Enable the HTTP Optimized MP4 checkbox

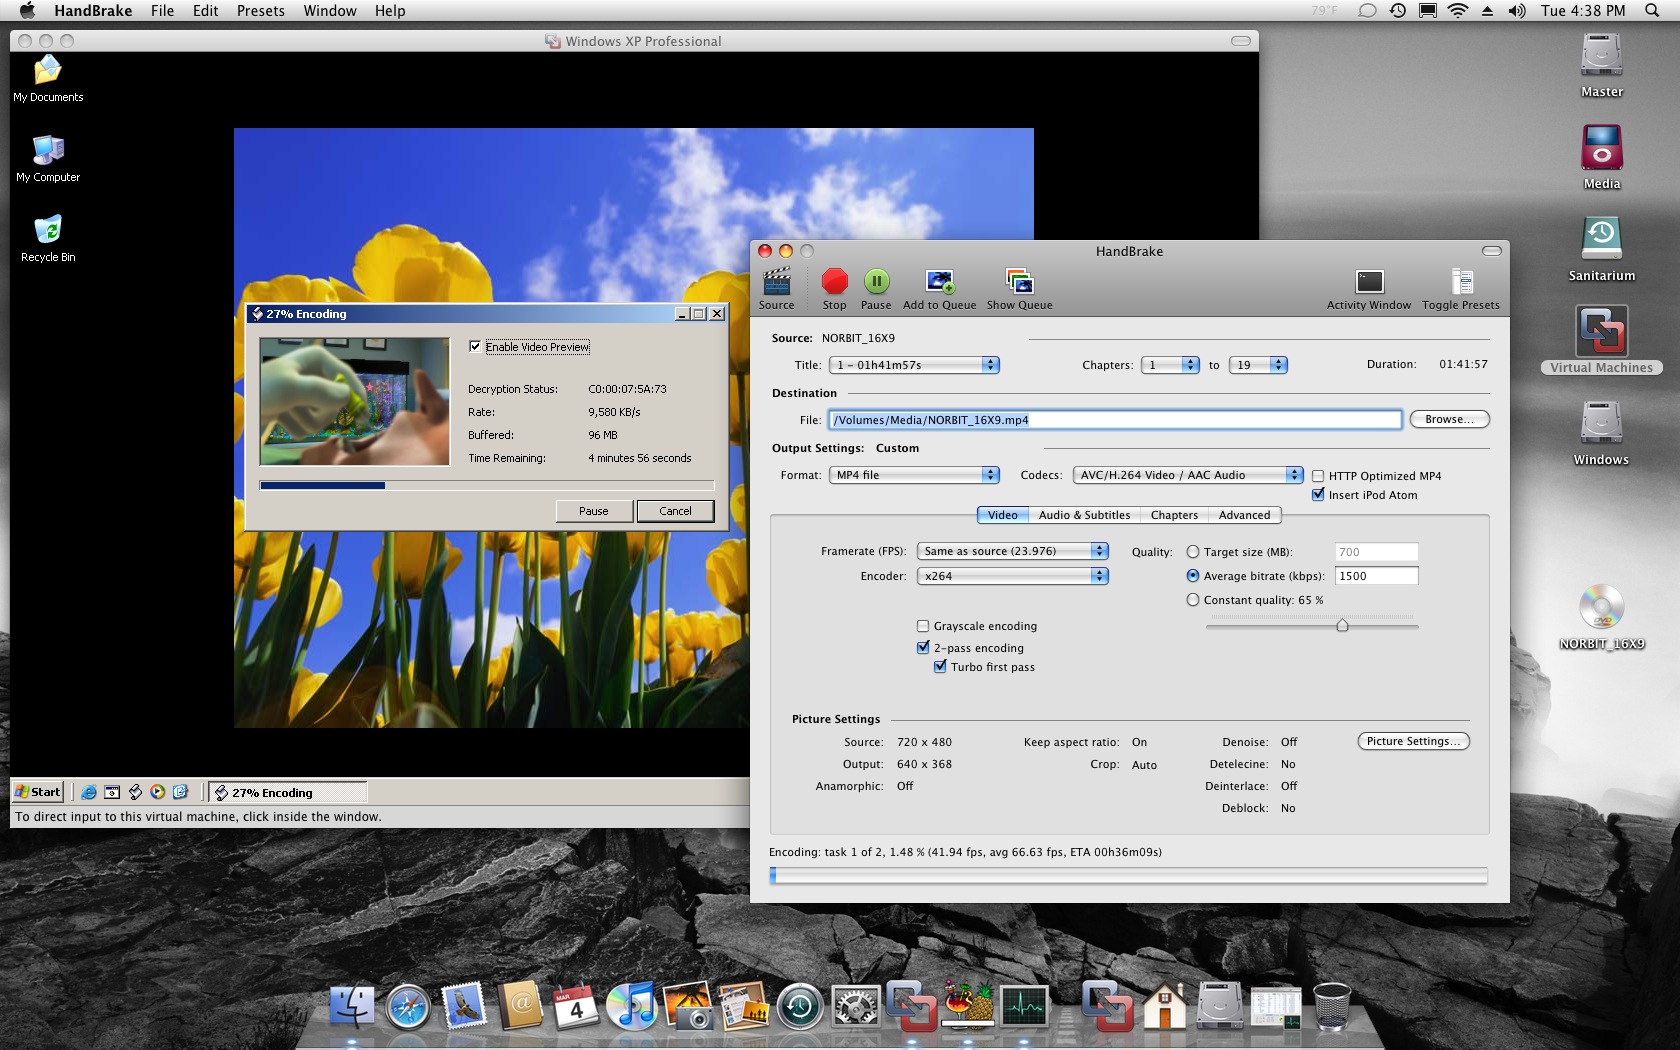1318,476
